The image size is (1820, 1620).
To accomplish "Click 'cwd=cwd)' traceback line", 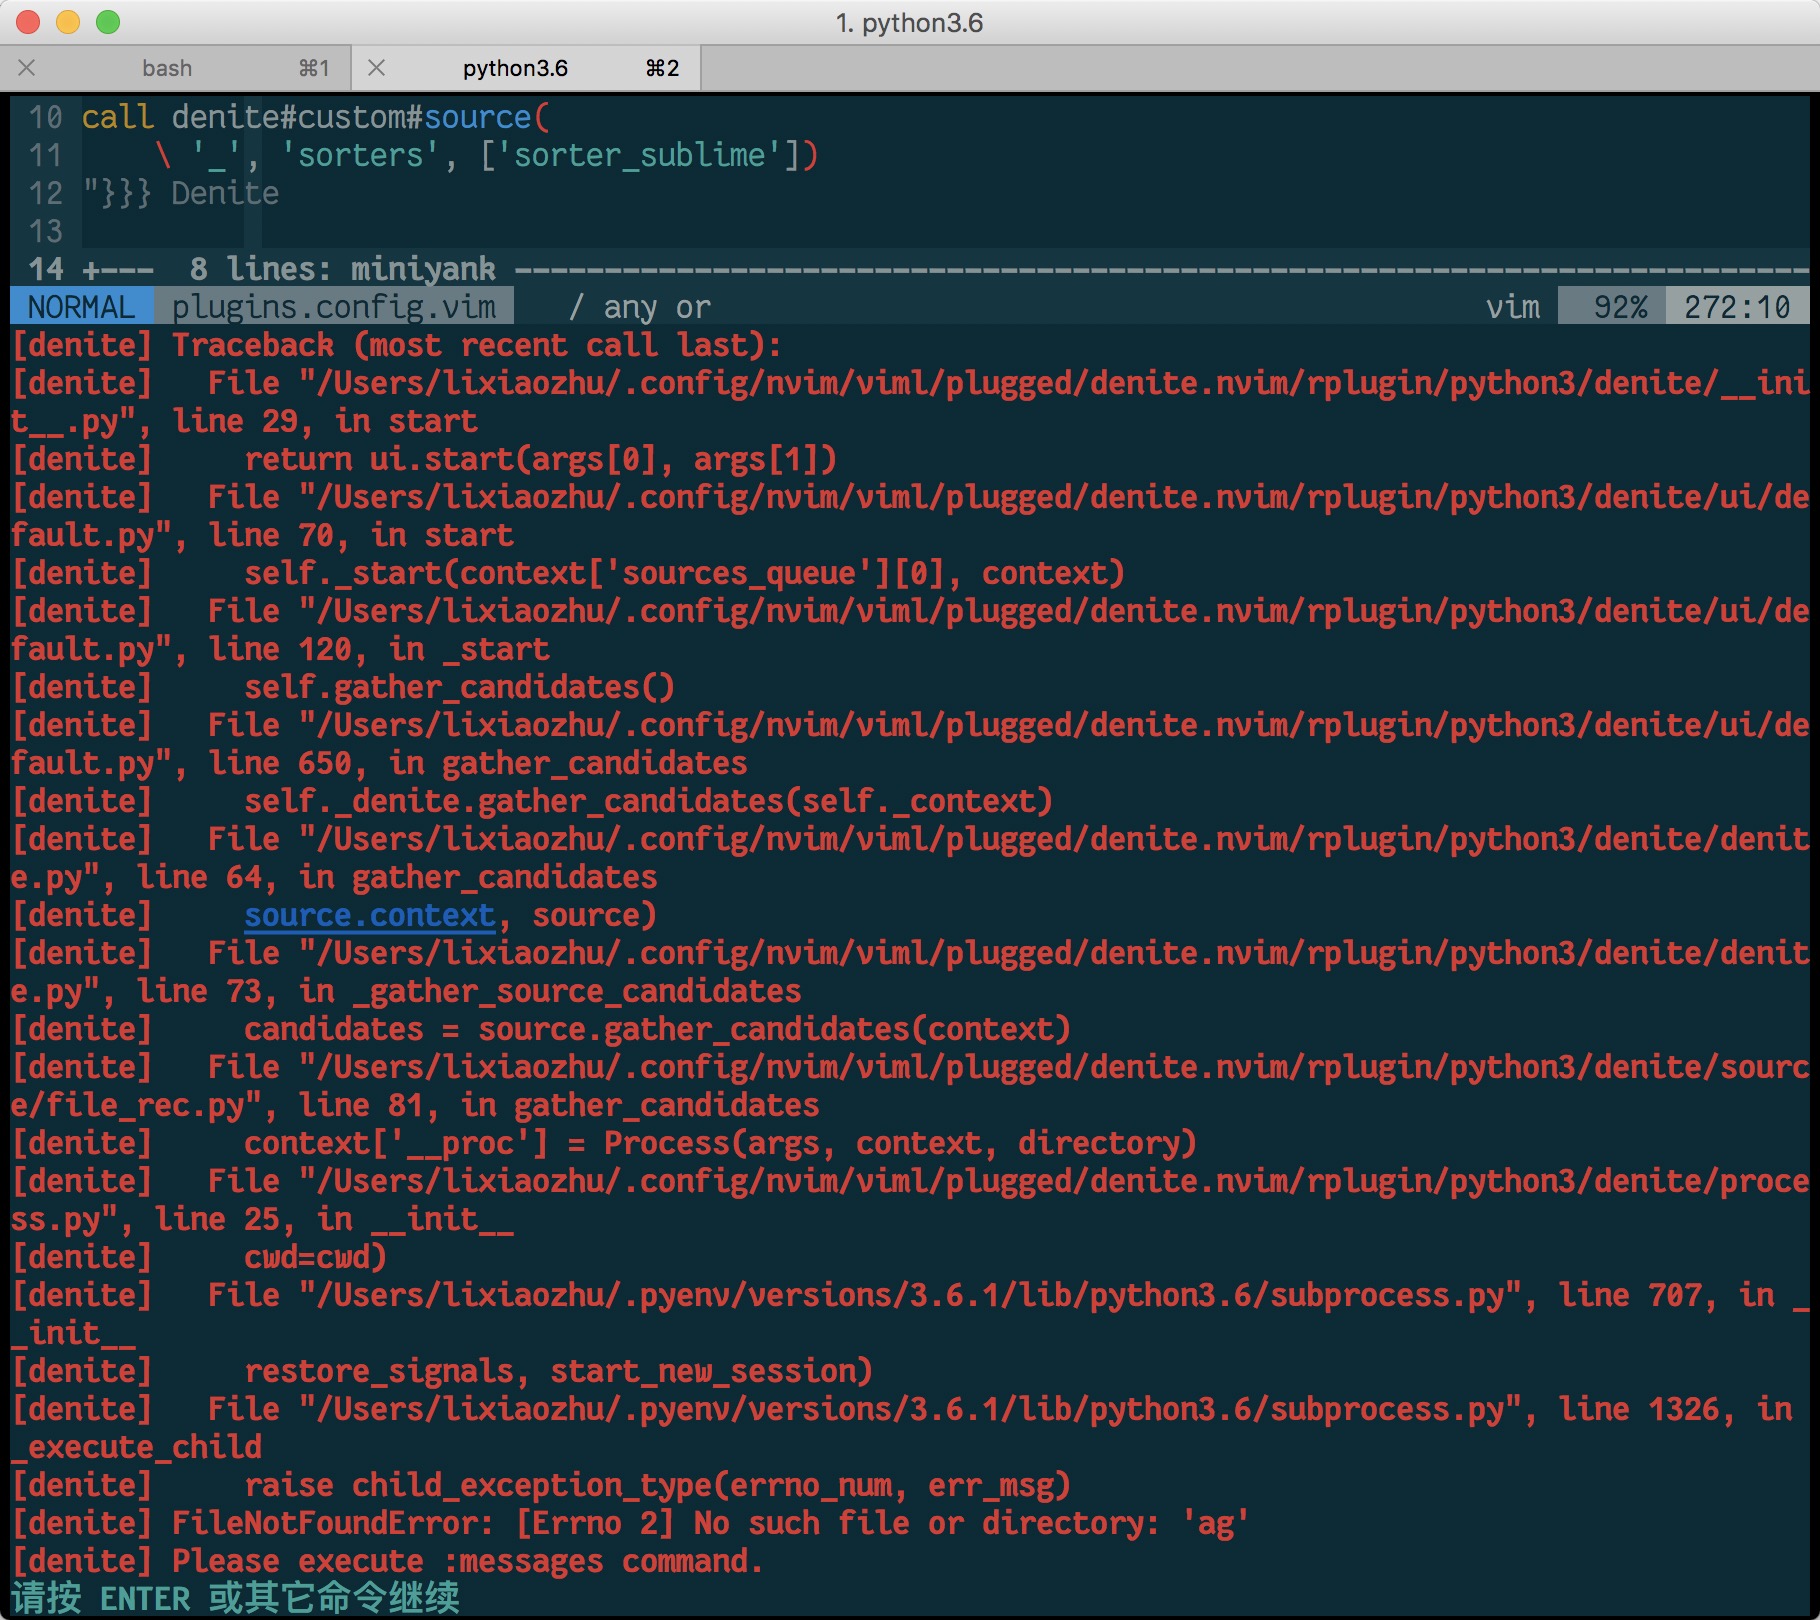I will tap(316, 1258).
